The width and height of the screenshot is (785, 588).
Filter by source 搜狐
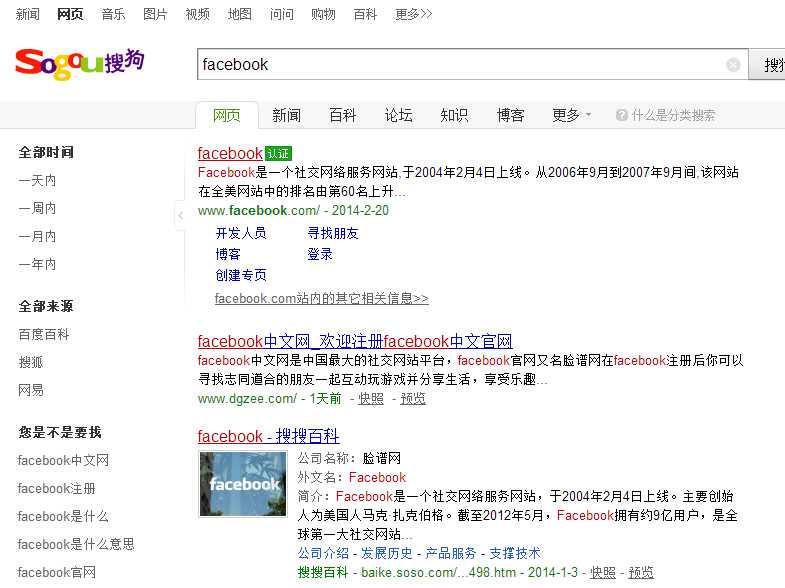[31, 362]
